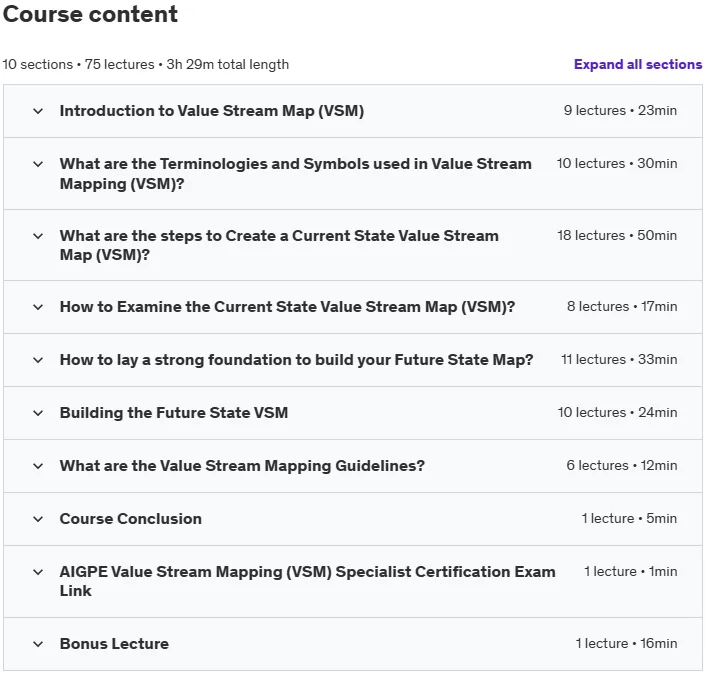Click chevron beside Building the Future State VSM
706x674 pixels.
(38, 413)
